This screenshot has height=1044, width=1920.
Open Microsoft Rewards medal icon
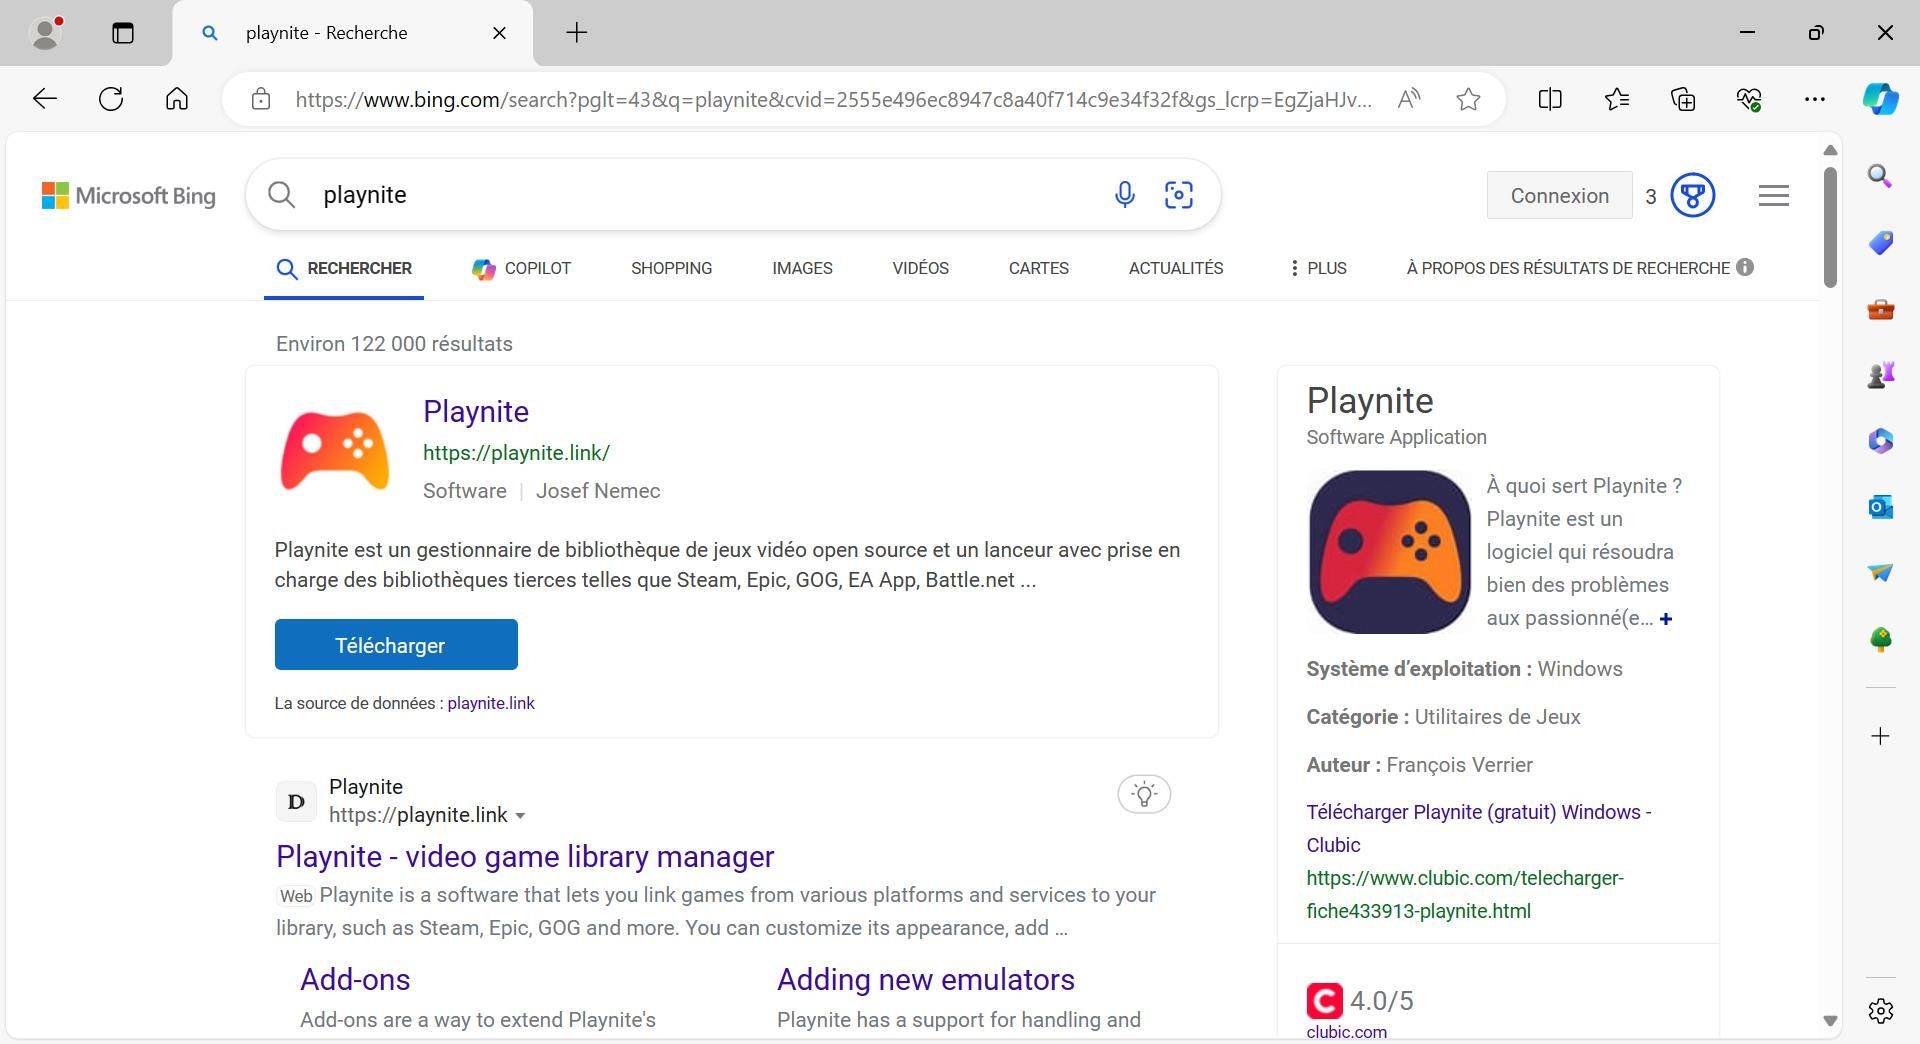click(x=1693, y=195)
